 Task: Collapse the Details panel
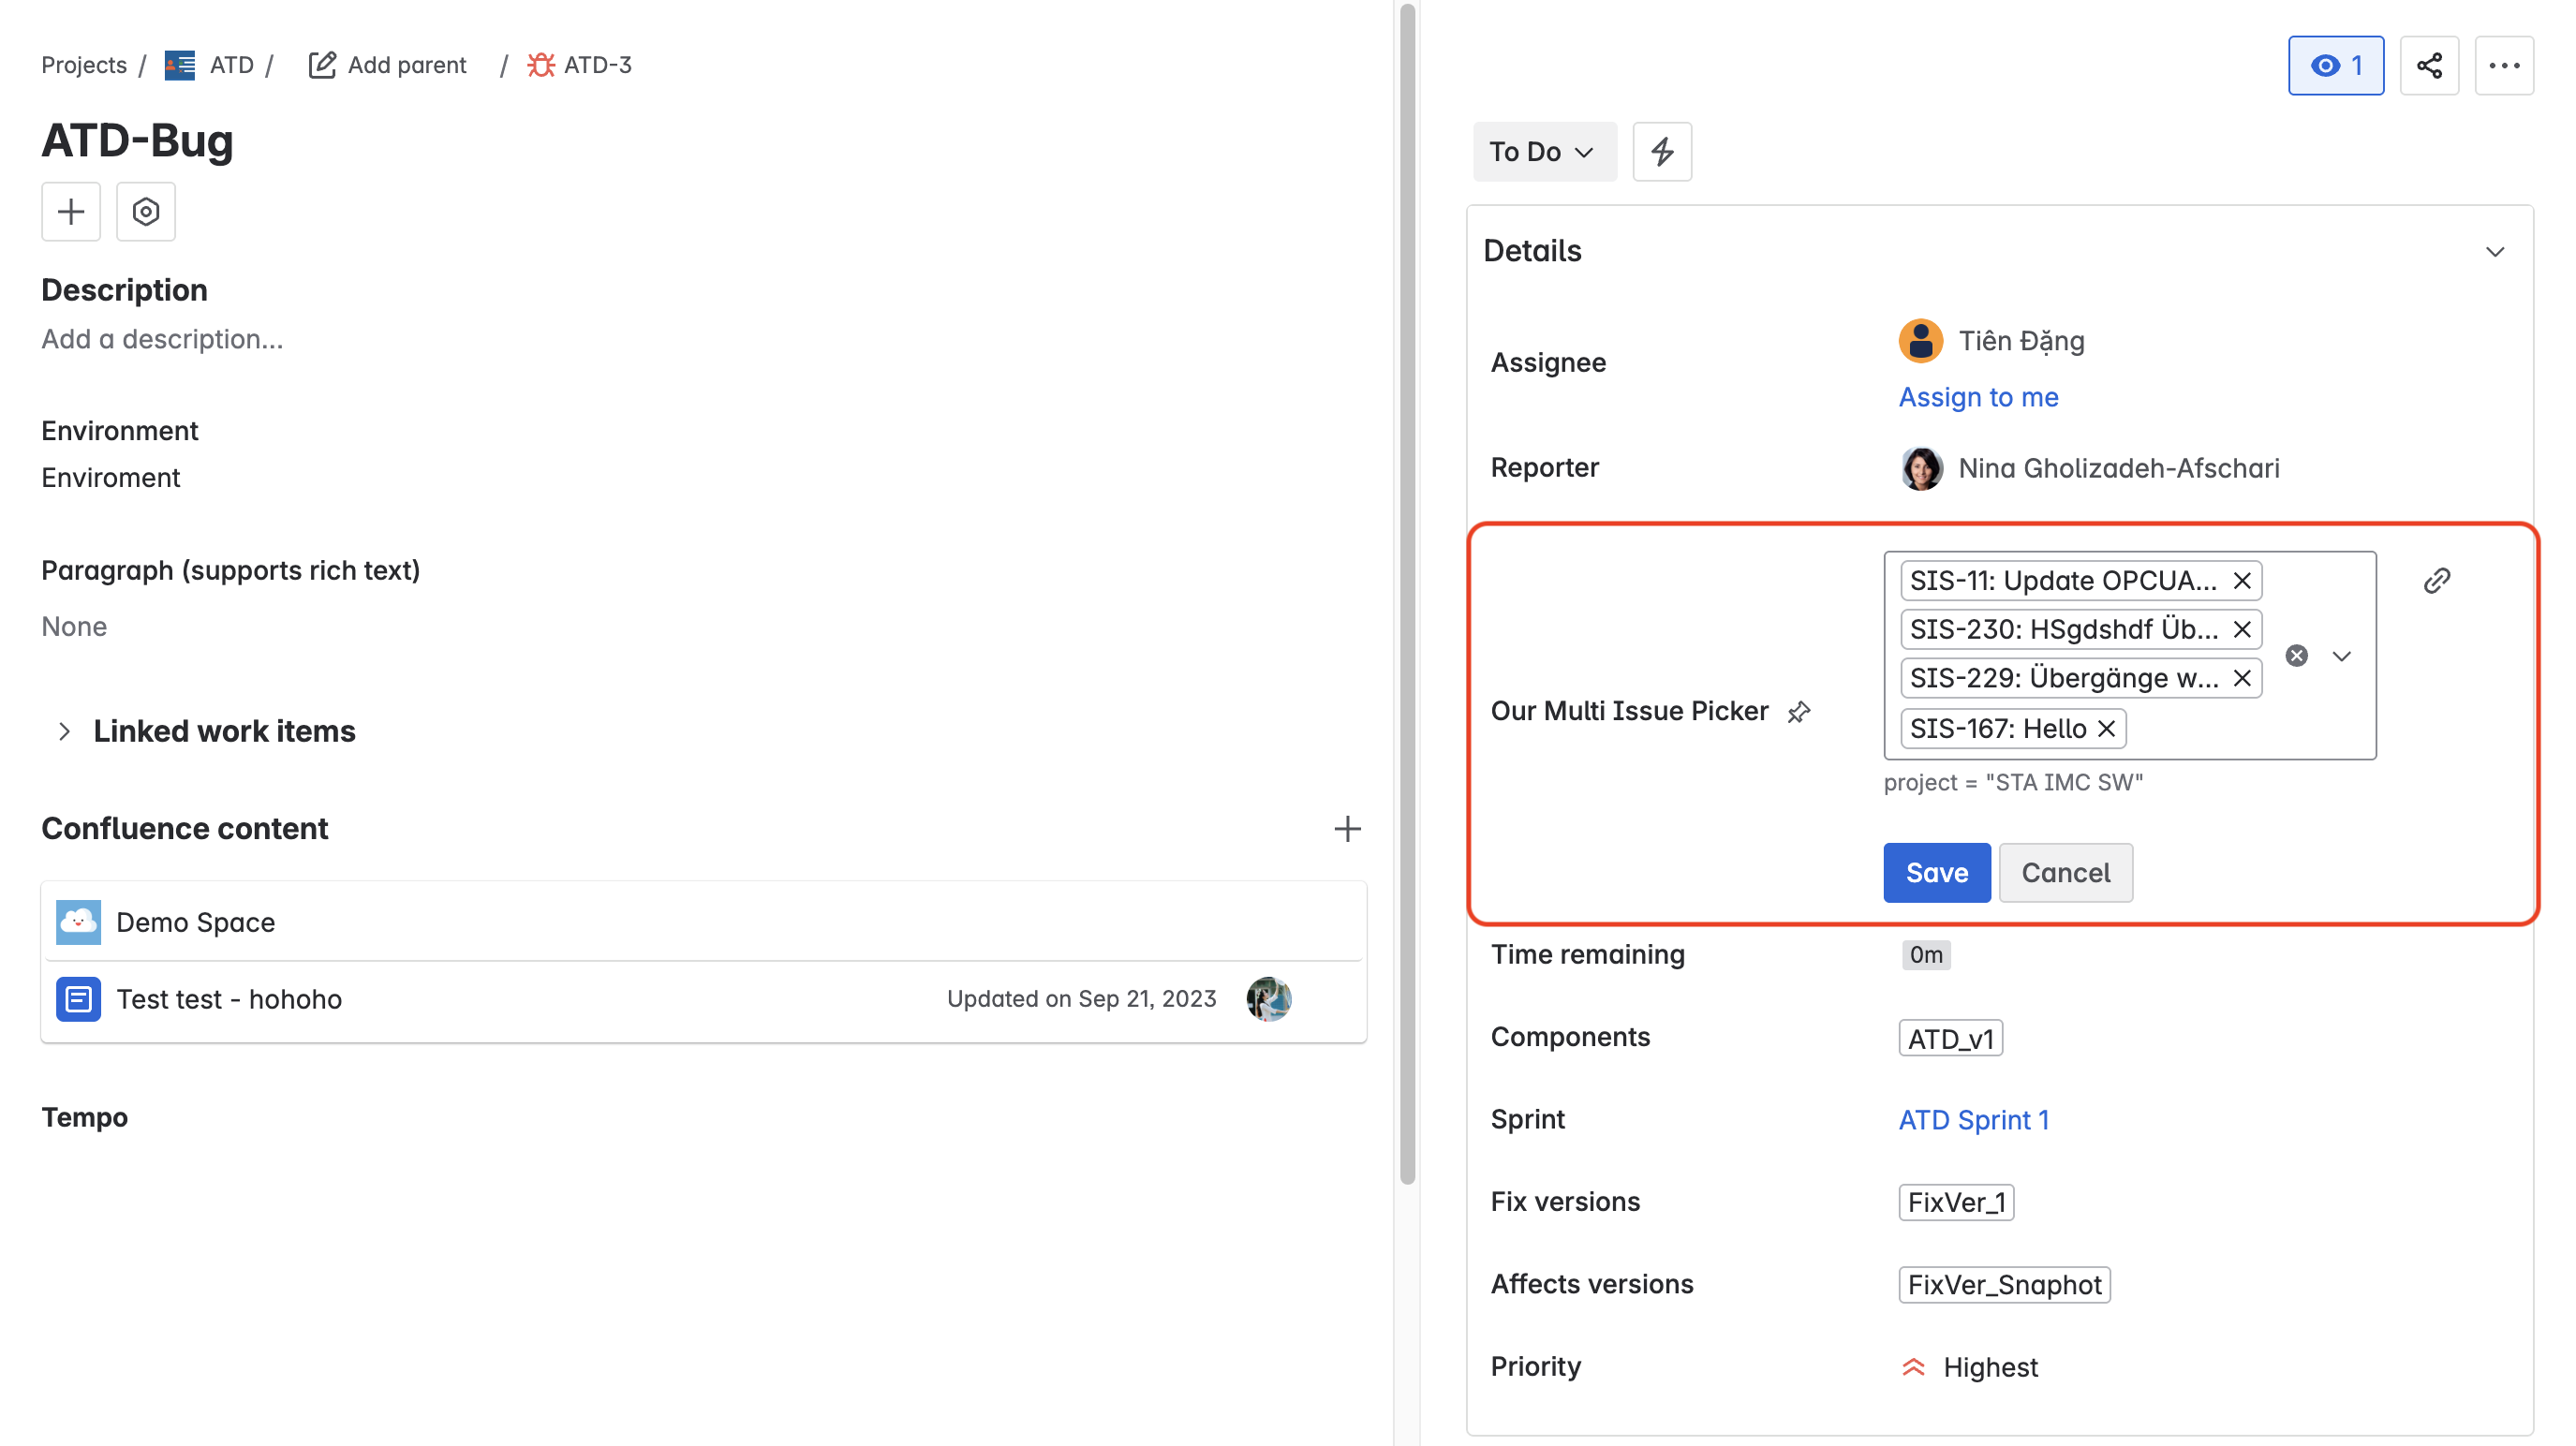click(x=2495, y=252)
